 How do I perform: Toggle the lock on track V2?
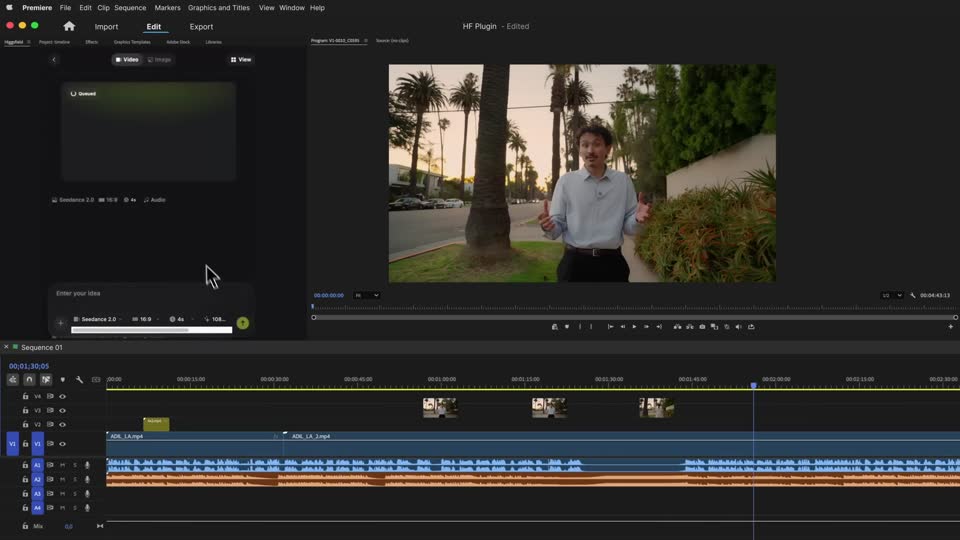pos(25,424)
